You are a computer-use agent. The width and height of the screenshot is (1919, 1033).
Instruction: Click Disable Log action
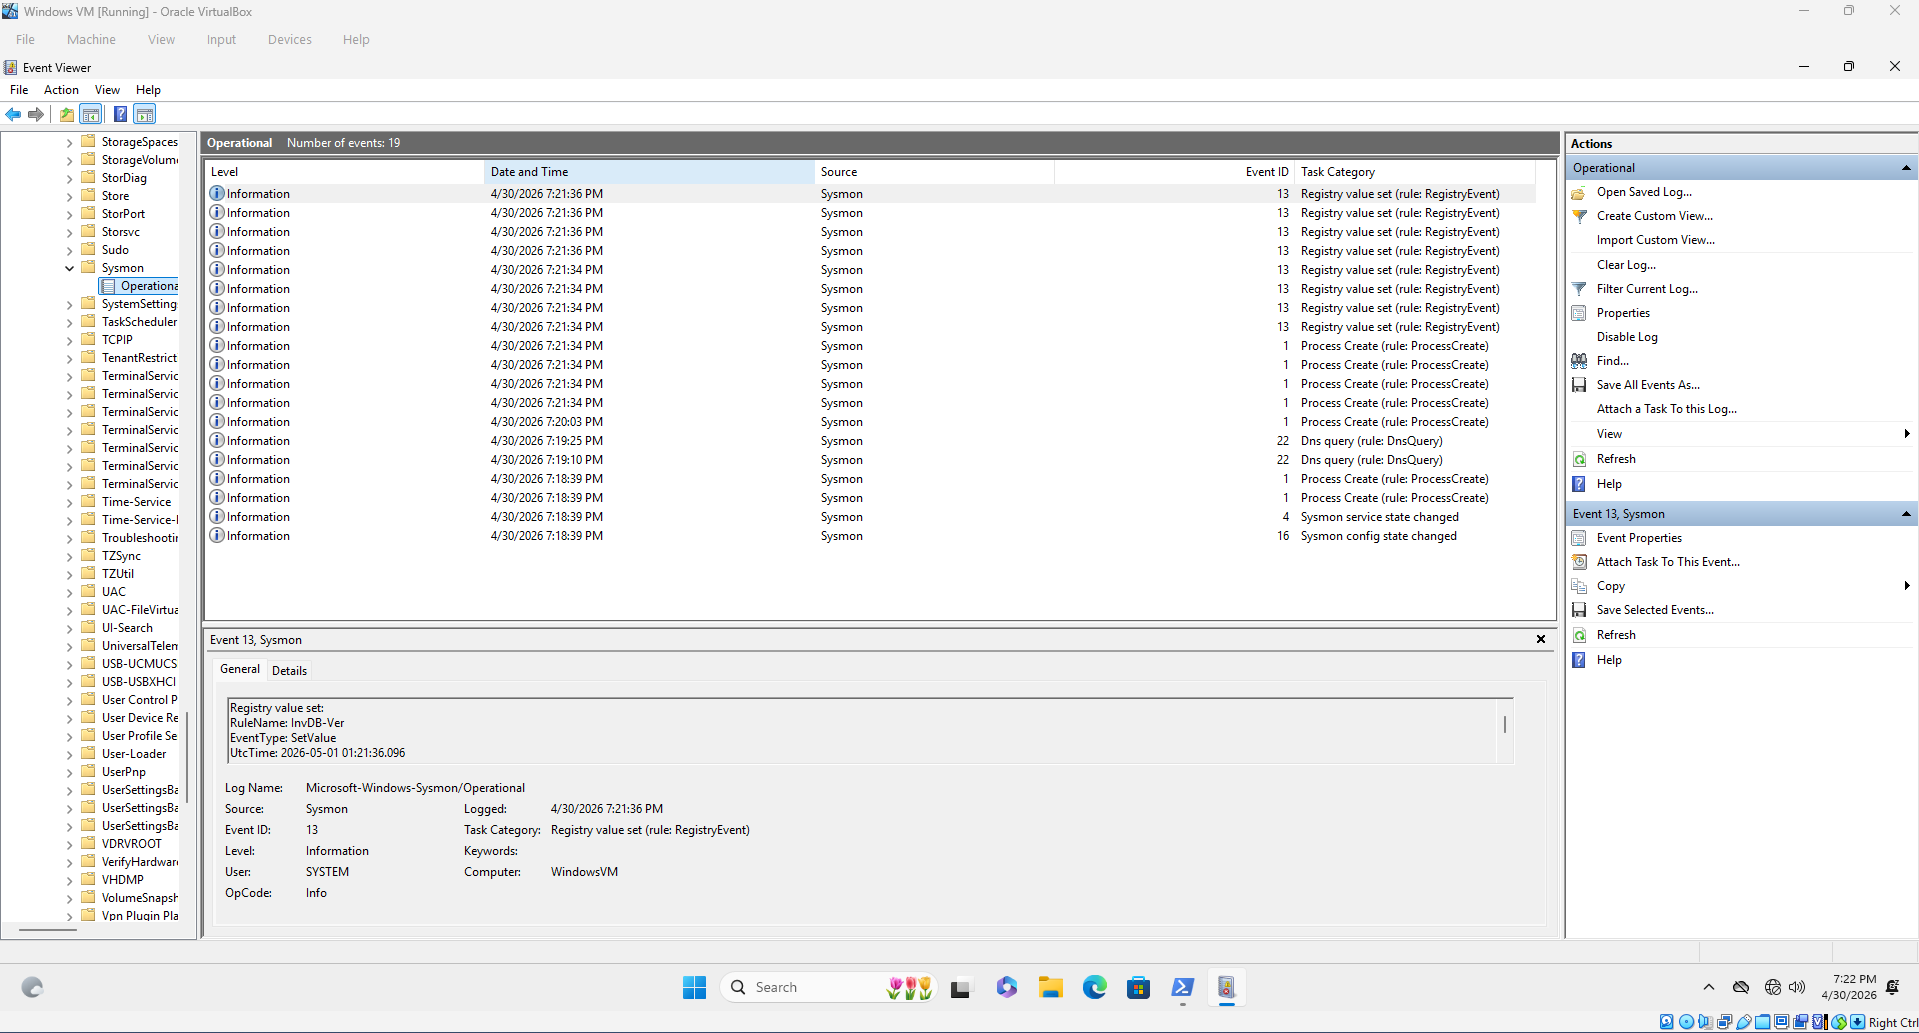[x=1627, y=337]
